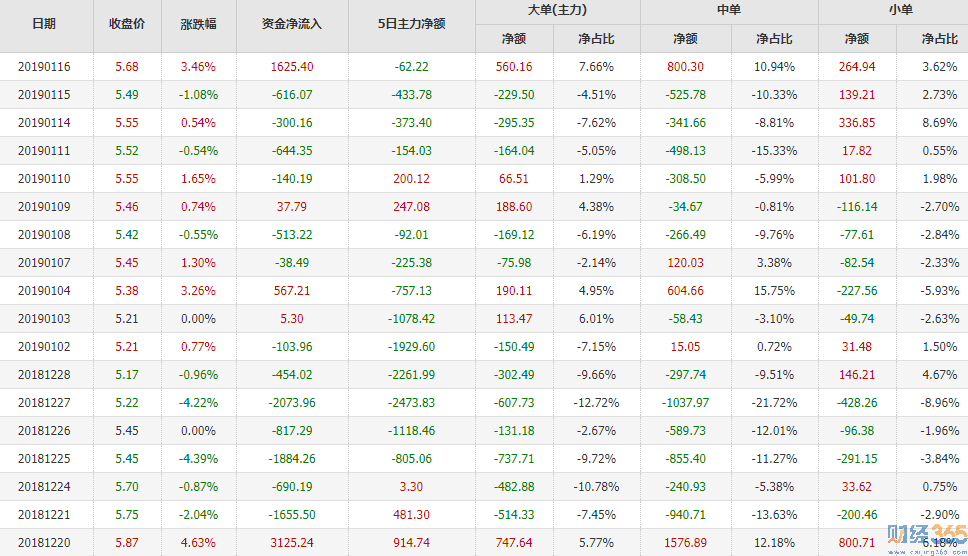Click medium order net value 1576.89
968x556 pixels.
[685, 543]
